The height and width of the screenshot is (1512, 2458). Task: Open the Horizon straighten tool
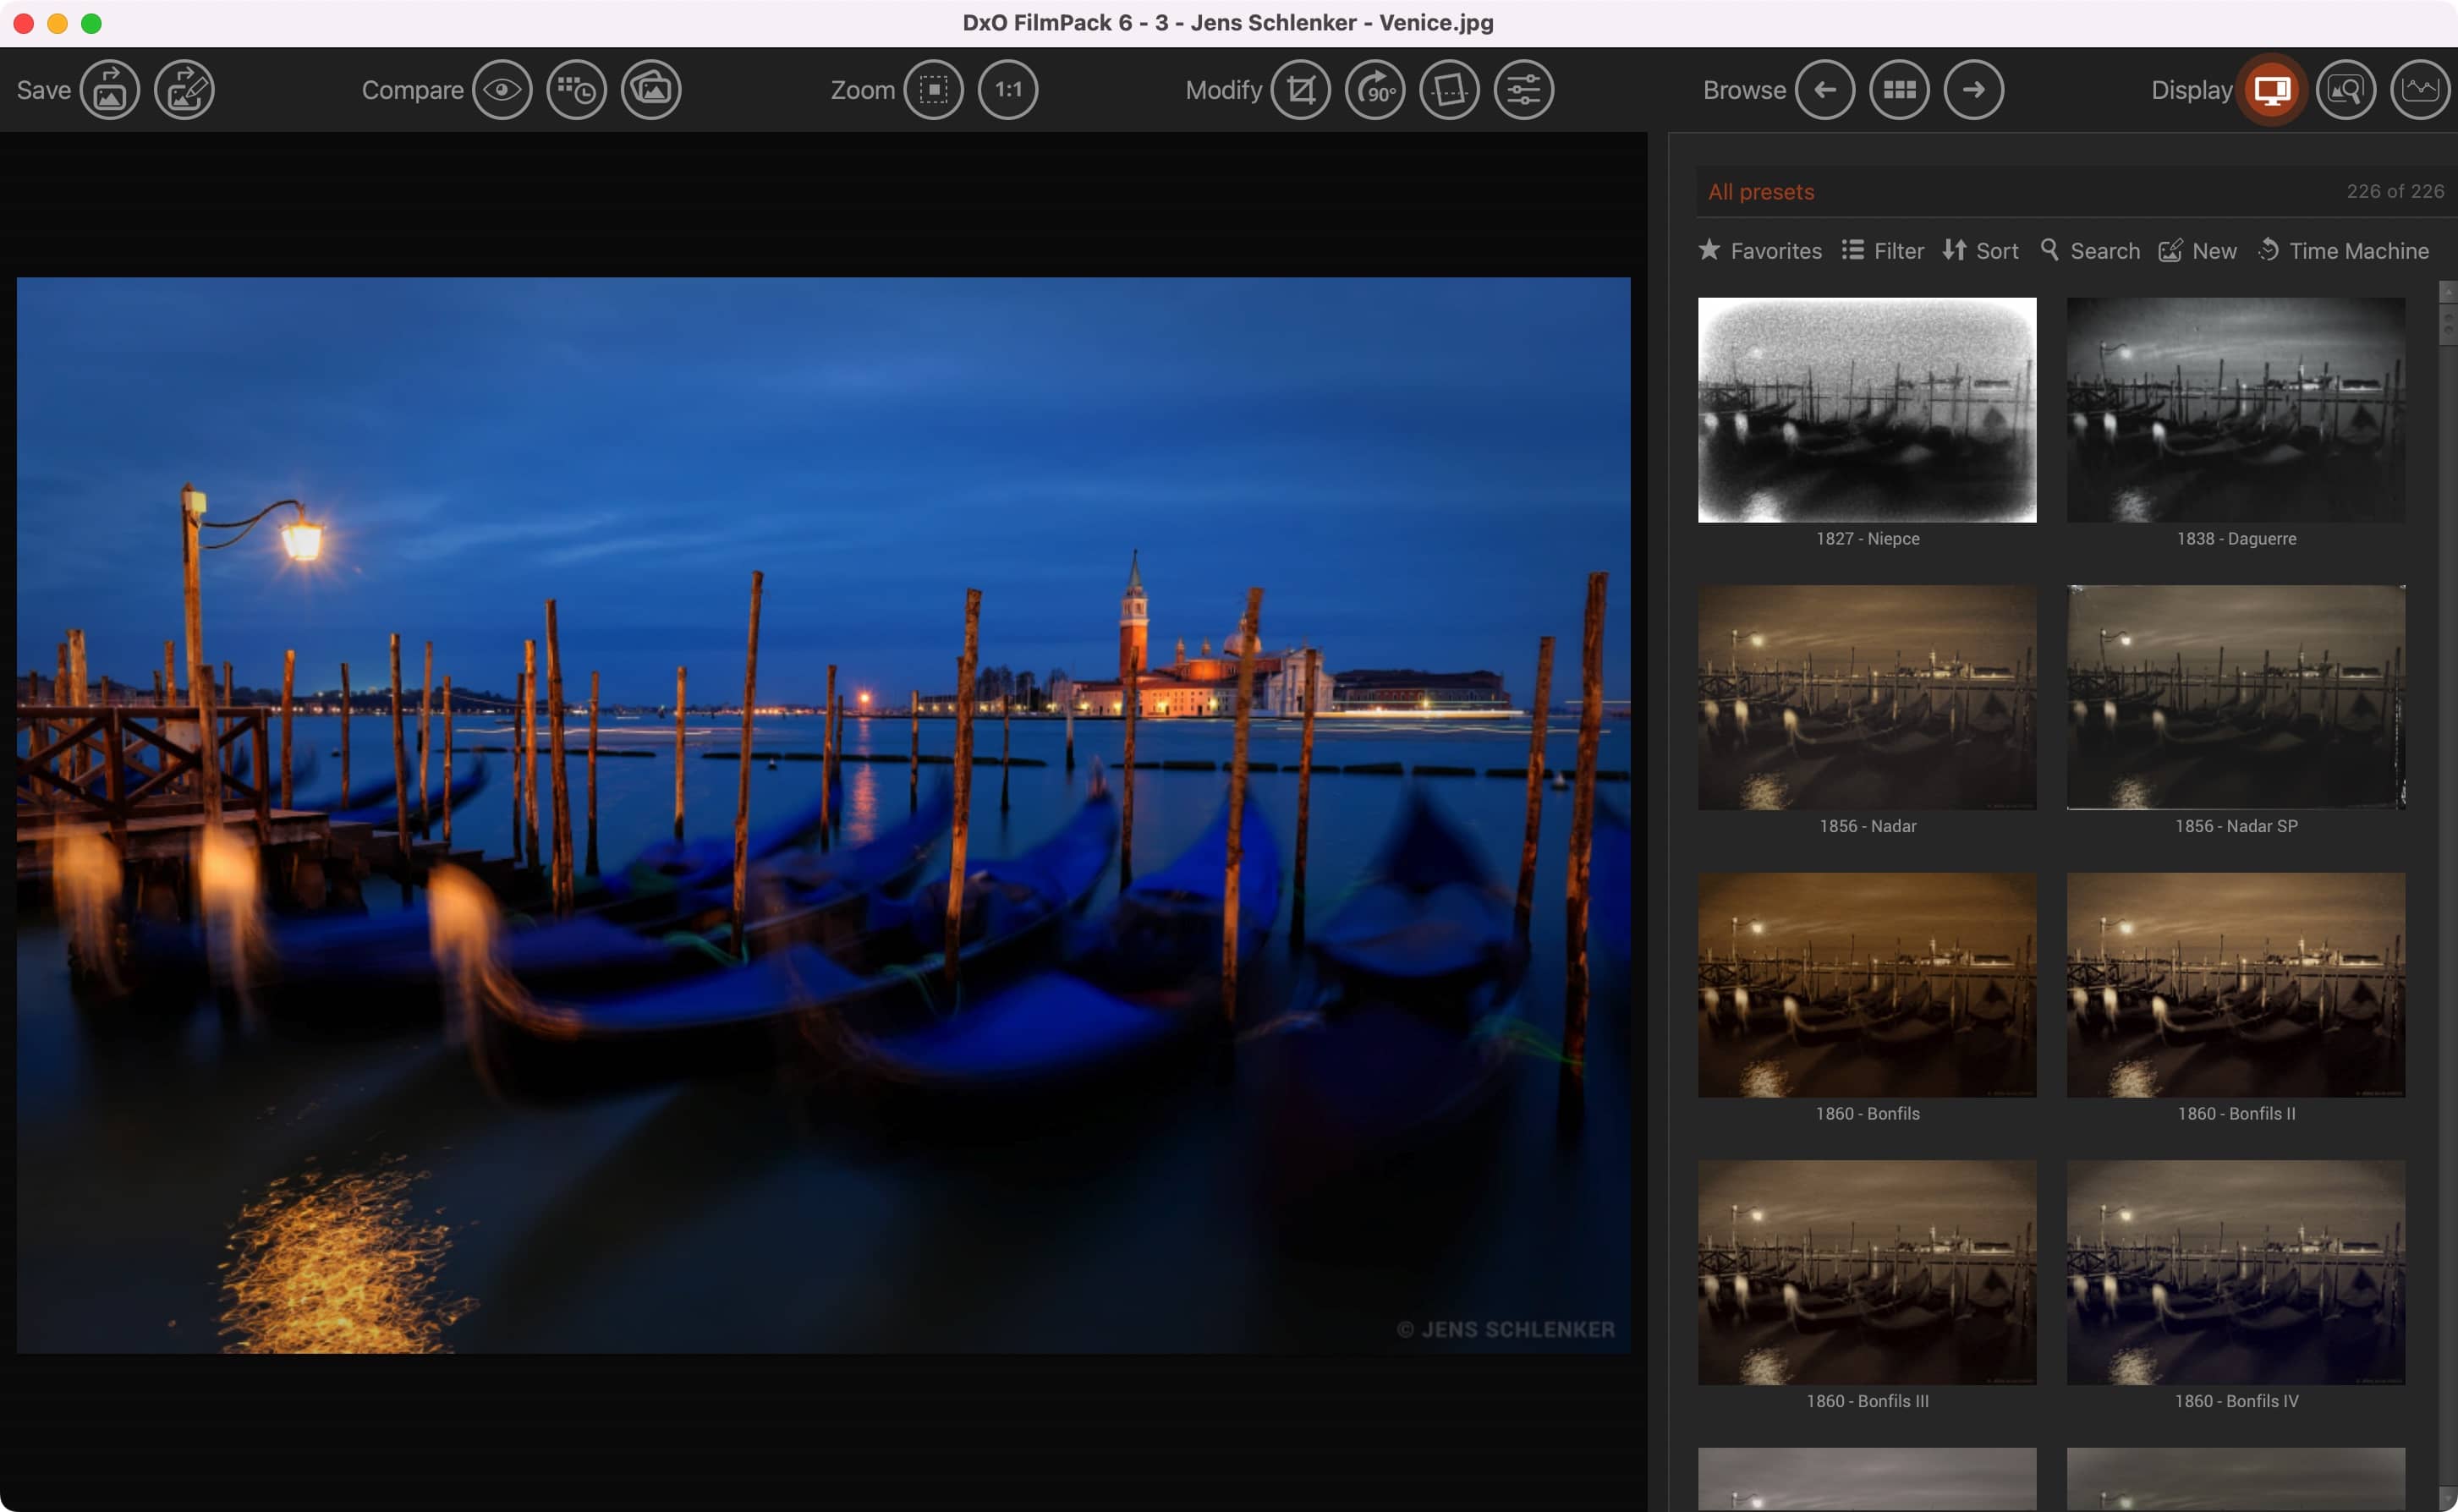tap(1450, 90)
